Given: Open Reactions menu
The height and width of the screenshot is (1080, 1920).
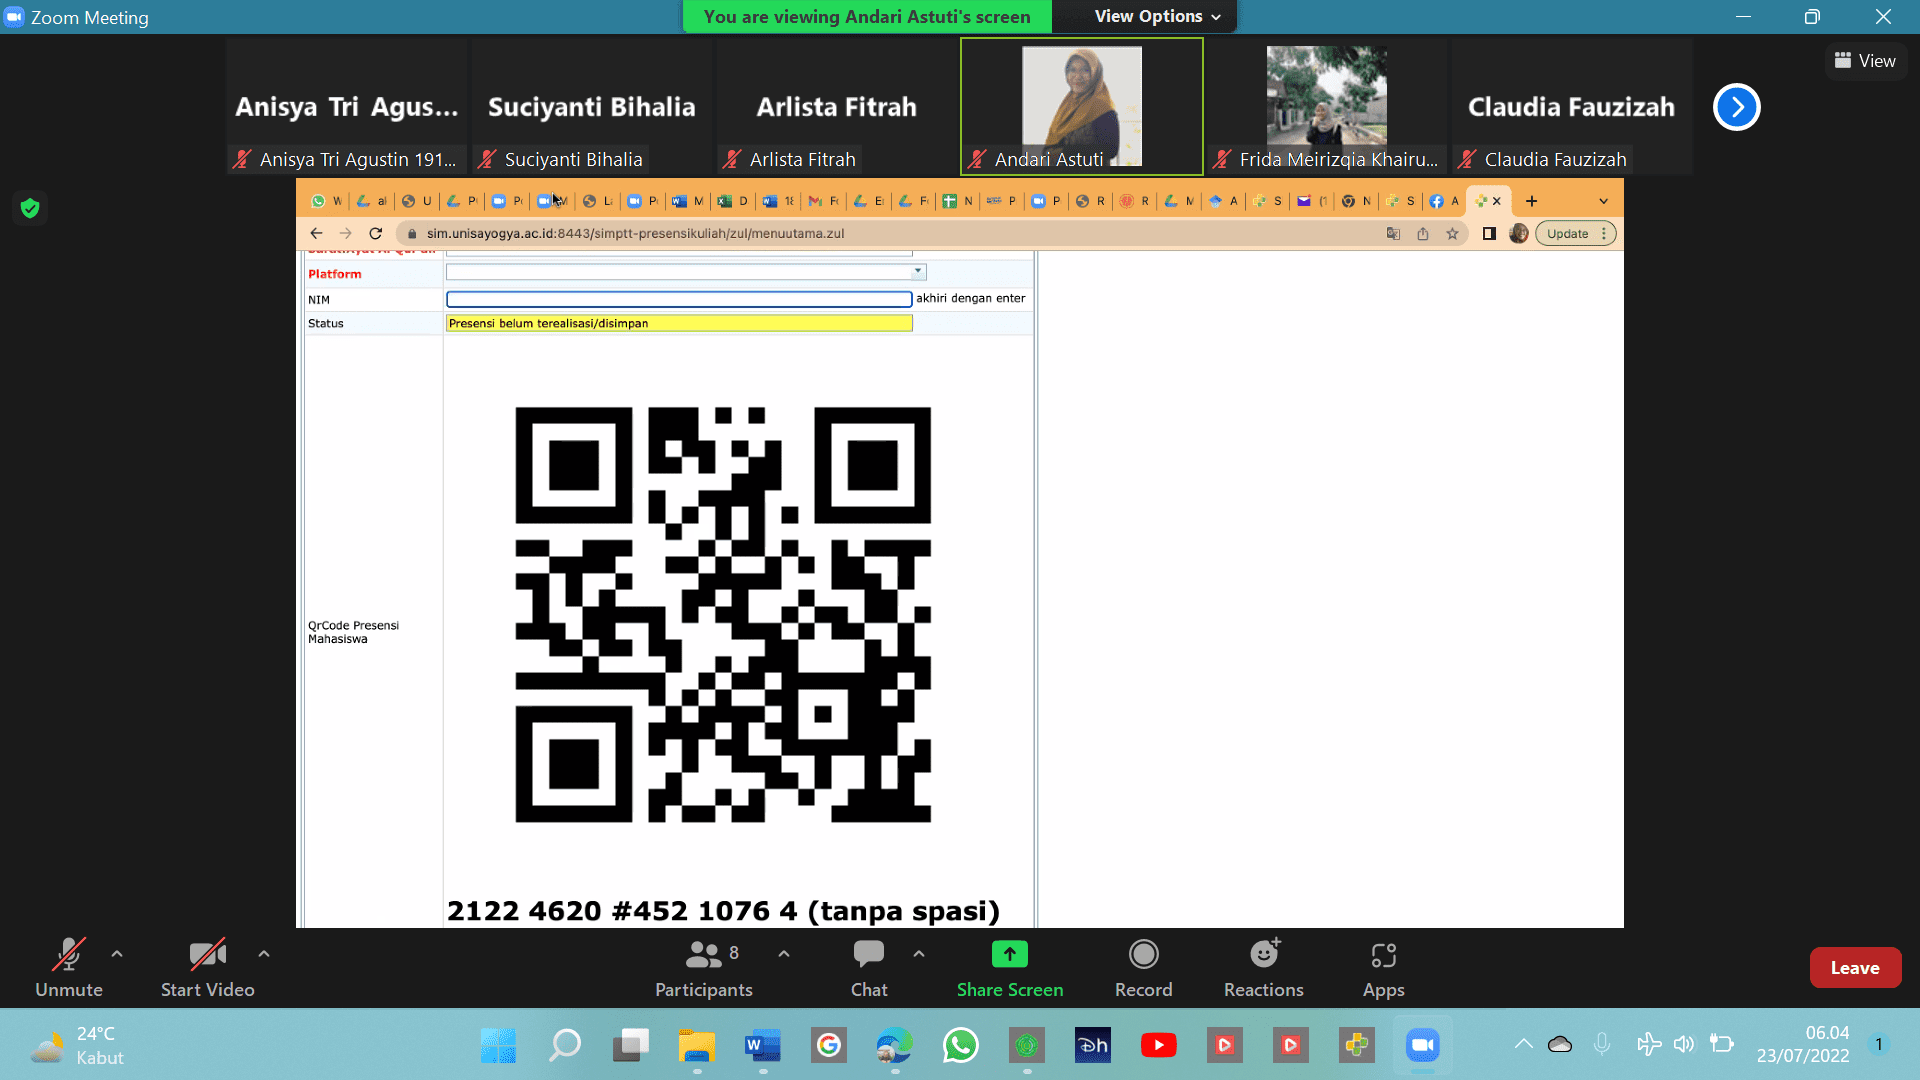Looking at the screenshot, I should [1264, 967].
